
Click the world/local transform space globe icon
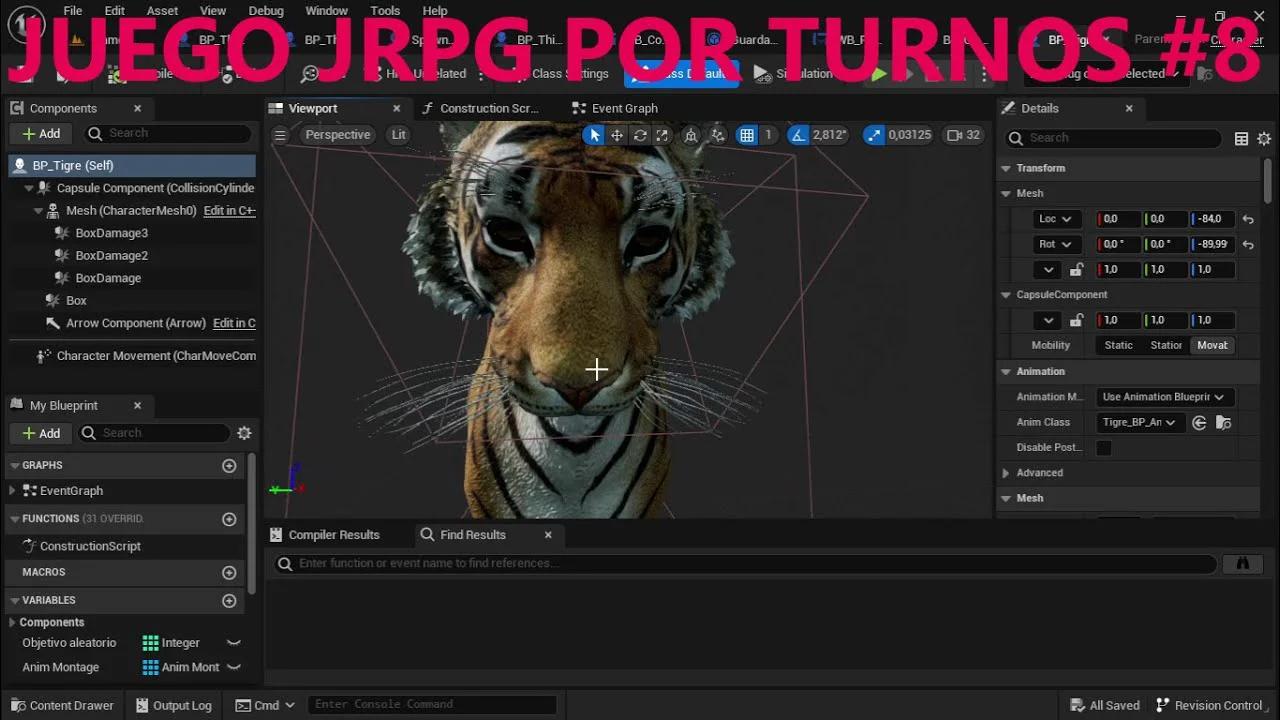pos(690,134)
